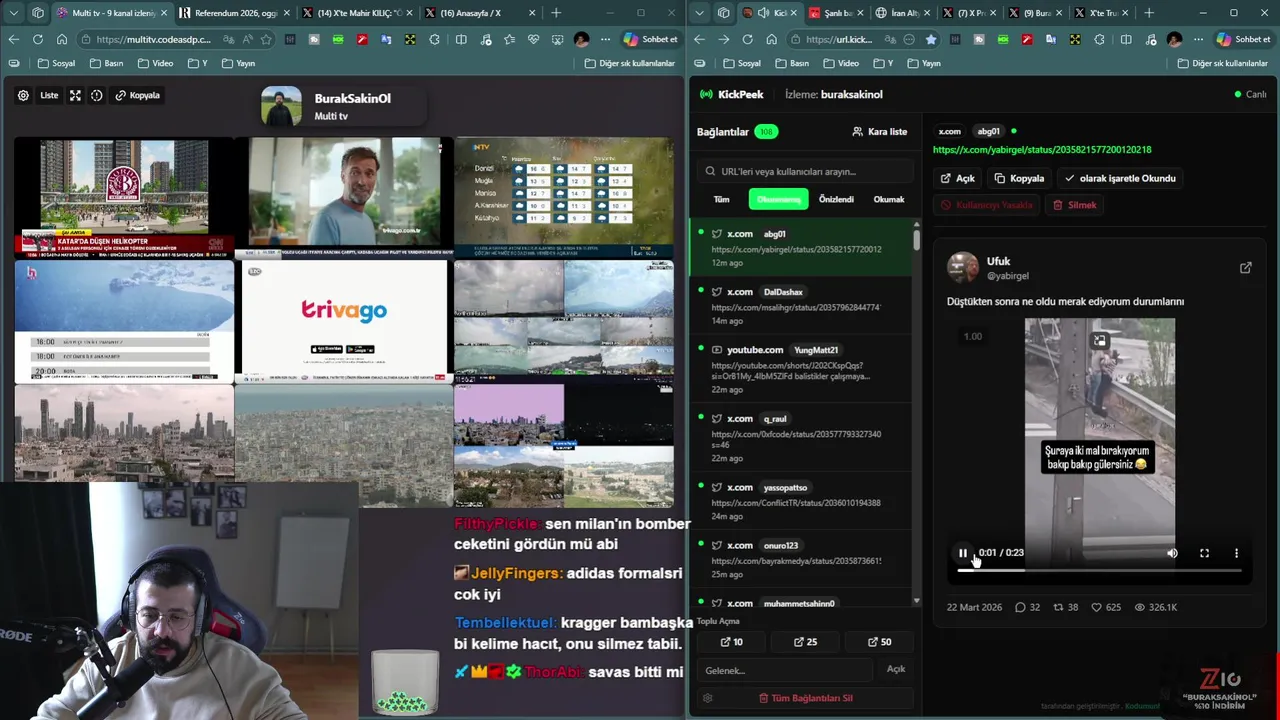Select x.com link from yassopattso
Viewport: 1280px width, 720px height.
[800, 501]
